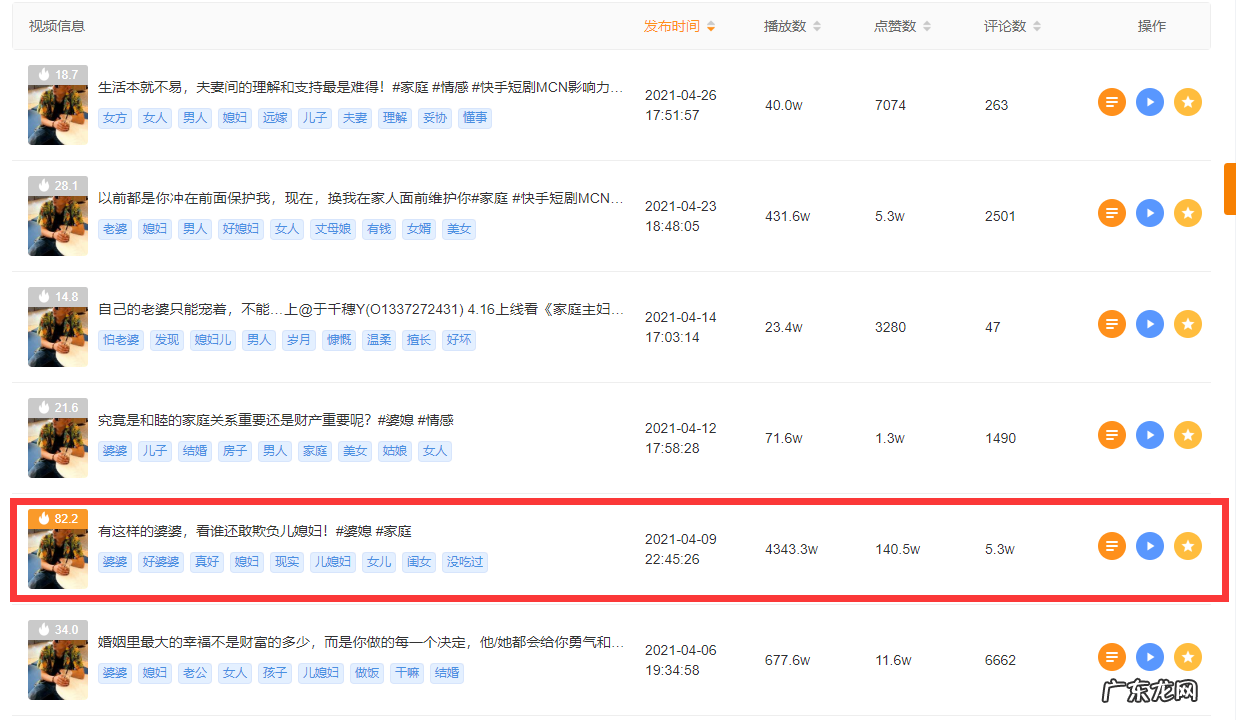Select the 夫妻 tag on the first video
The height and width of the screenshot is (720, 1236).
354,117
